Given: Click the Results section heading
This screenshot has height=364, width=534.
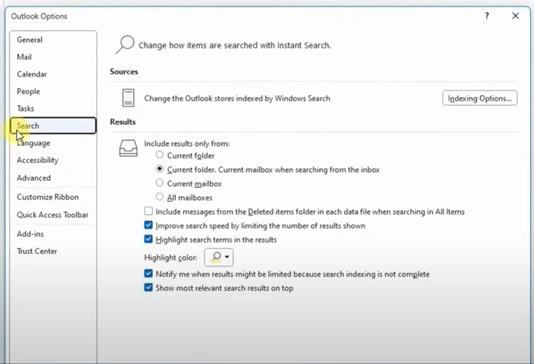Looking at the screenshot, I should pos(123,122).
